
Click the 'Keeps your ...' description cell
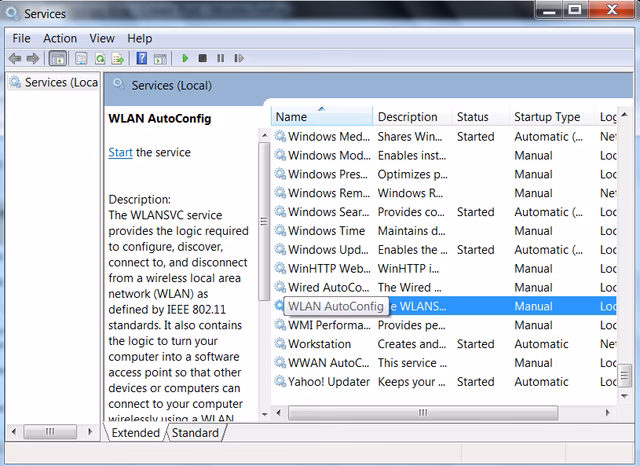412,382
